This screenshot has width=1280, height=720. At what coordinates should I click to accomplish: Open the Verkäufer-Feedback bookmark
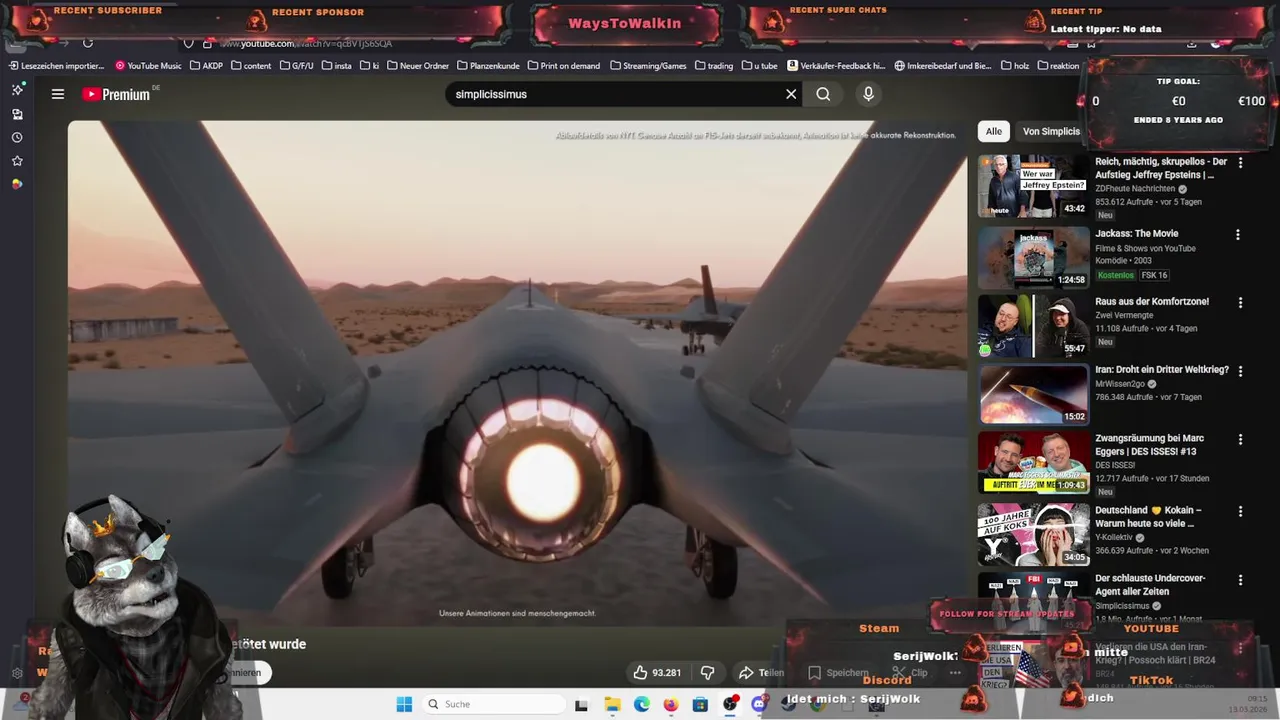tap(837, 66)
